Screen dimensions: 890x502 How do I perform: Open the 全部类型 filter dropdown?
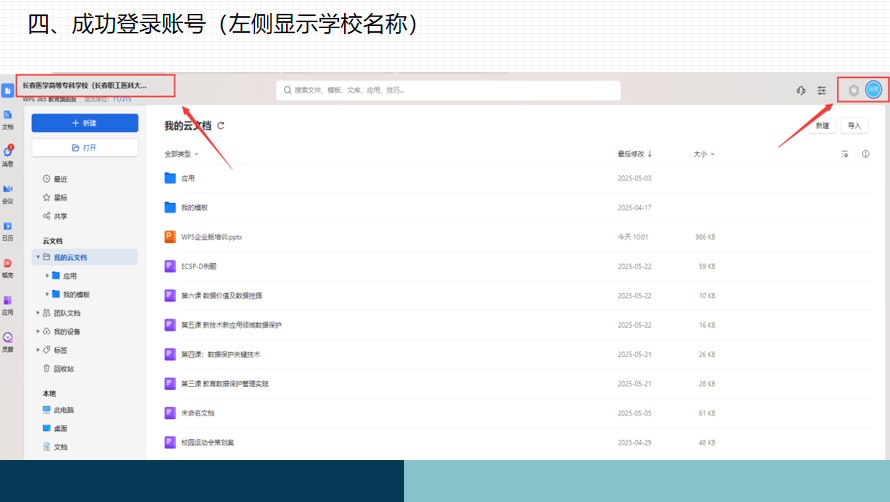tap(181, 154)
